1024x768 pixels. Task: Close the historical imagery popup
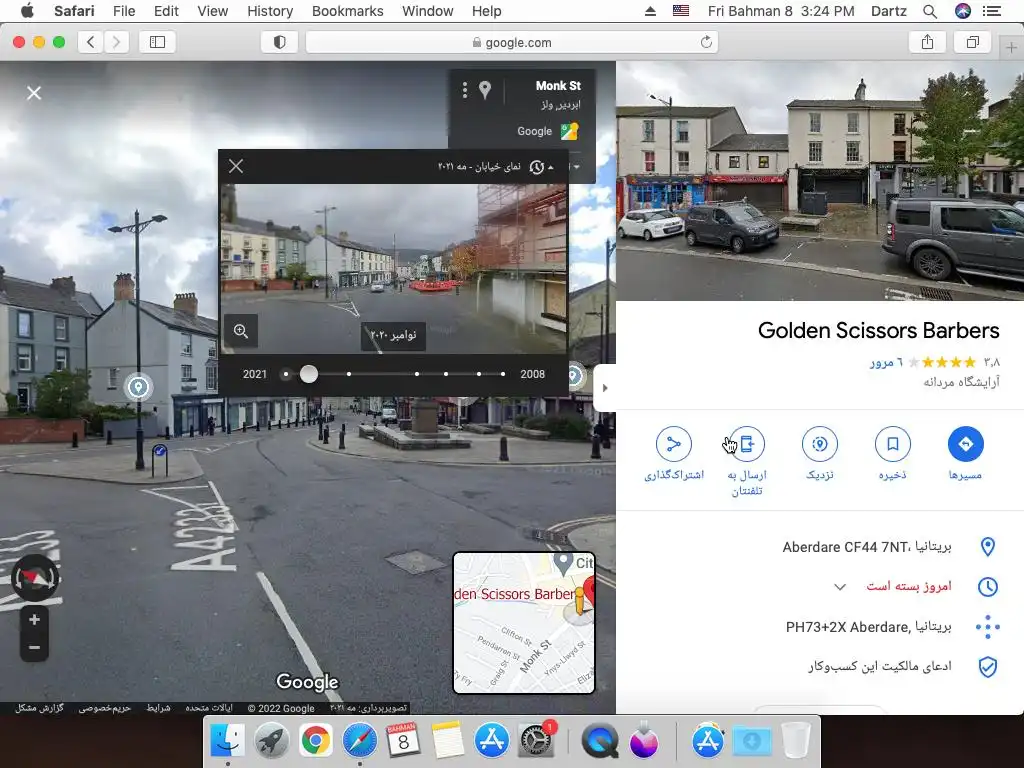(x=236, y=166)
